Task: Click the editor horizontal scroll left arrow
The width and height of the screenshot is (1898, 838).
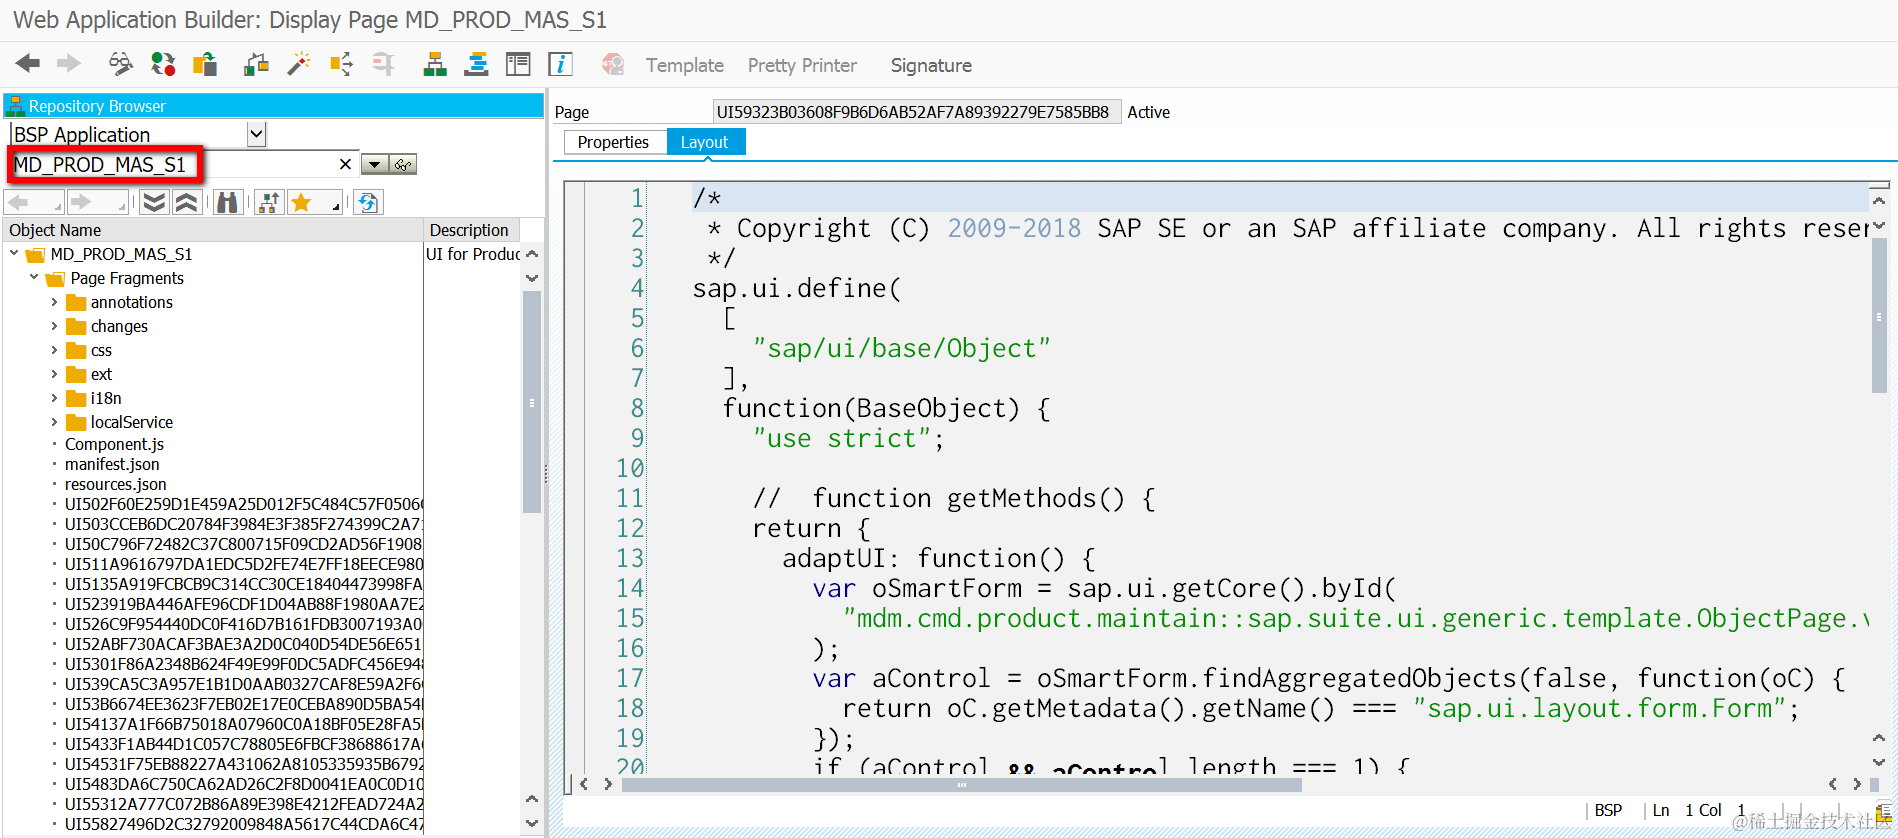Action: [x=584, y=784]
